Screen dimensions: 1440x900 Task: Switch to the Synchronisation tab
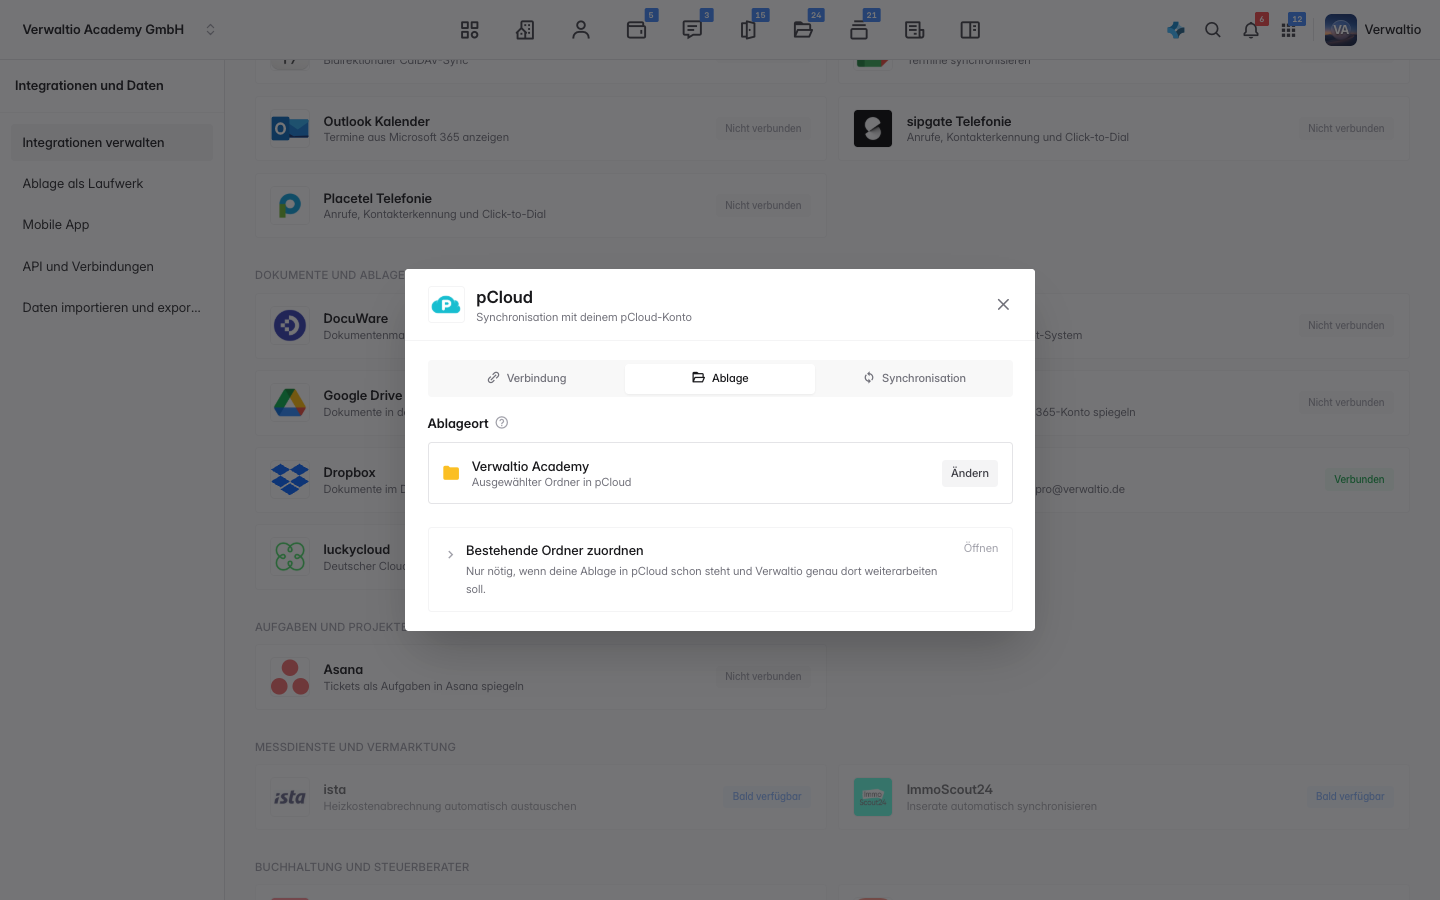pyautogui.click(x=914, y=378)
